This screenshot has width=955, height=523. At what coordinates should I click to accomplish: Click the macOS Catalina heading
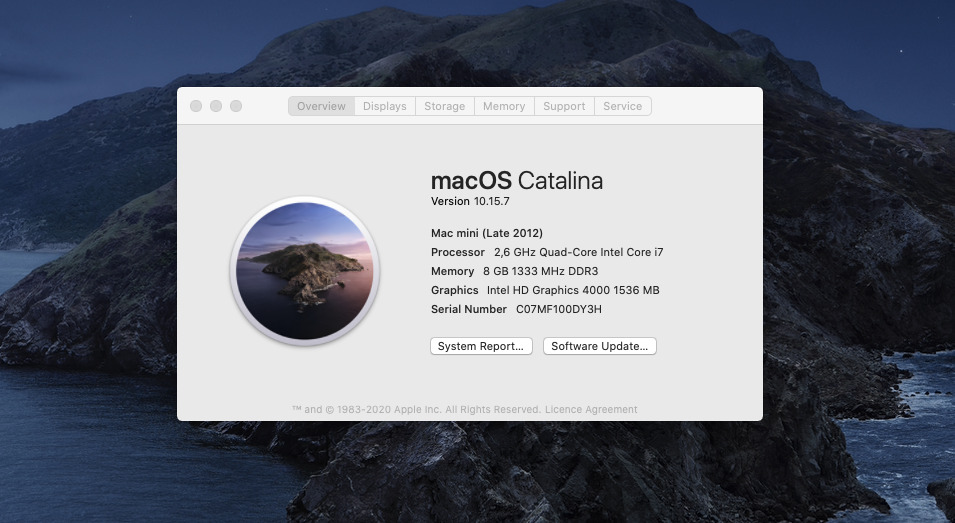point(516,181)
